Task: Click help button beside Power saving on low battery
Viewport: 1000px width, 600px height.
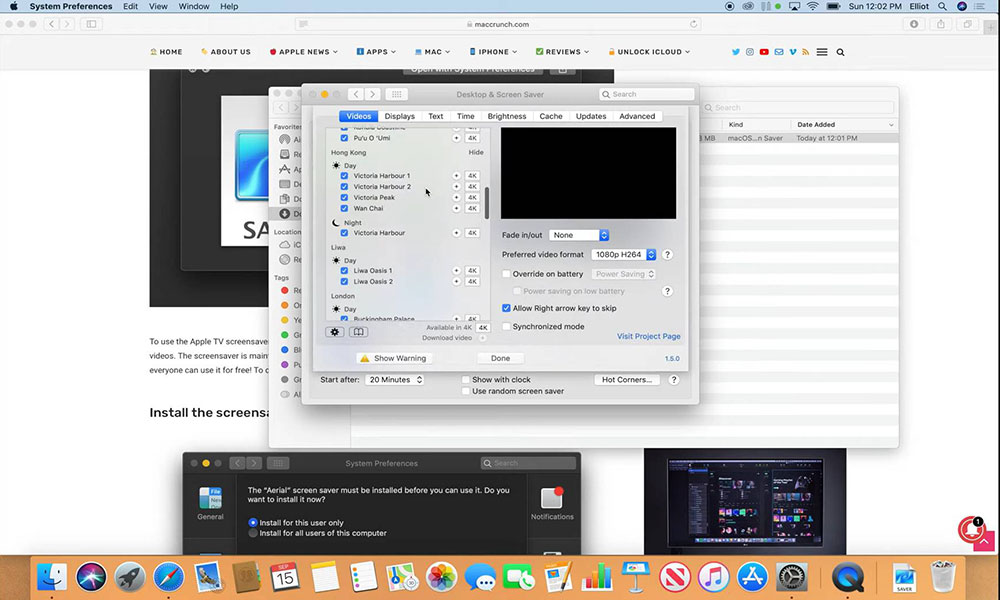Action: pyautogui.click(x=667, y=291)
